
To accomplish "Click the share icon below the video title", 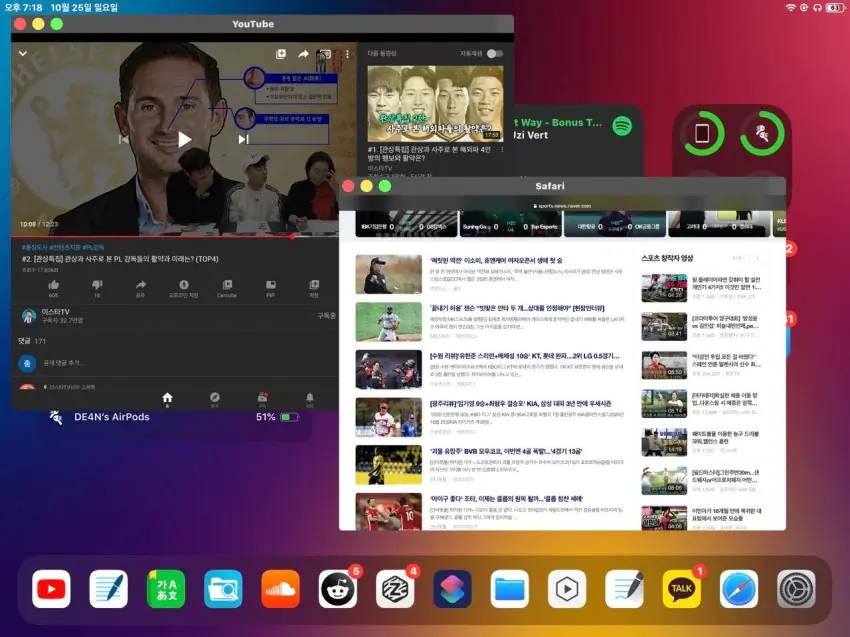I will pos(140,287).
